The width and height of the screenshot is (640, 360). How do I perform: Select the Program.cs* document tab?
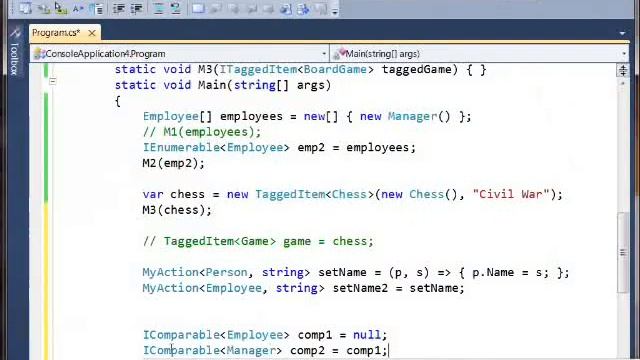coord(56,33)
